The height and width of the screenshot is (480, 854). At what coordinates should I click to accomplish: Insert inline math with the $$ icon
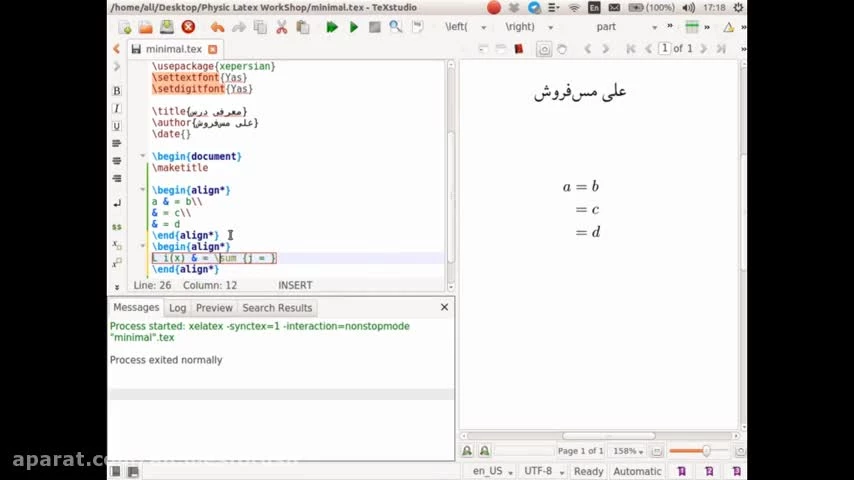117,227
